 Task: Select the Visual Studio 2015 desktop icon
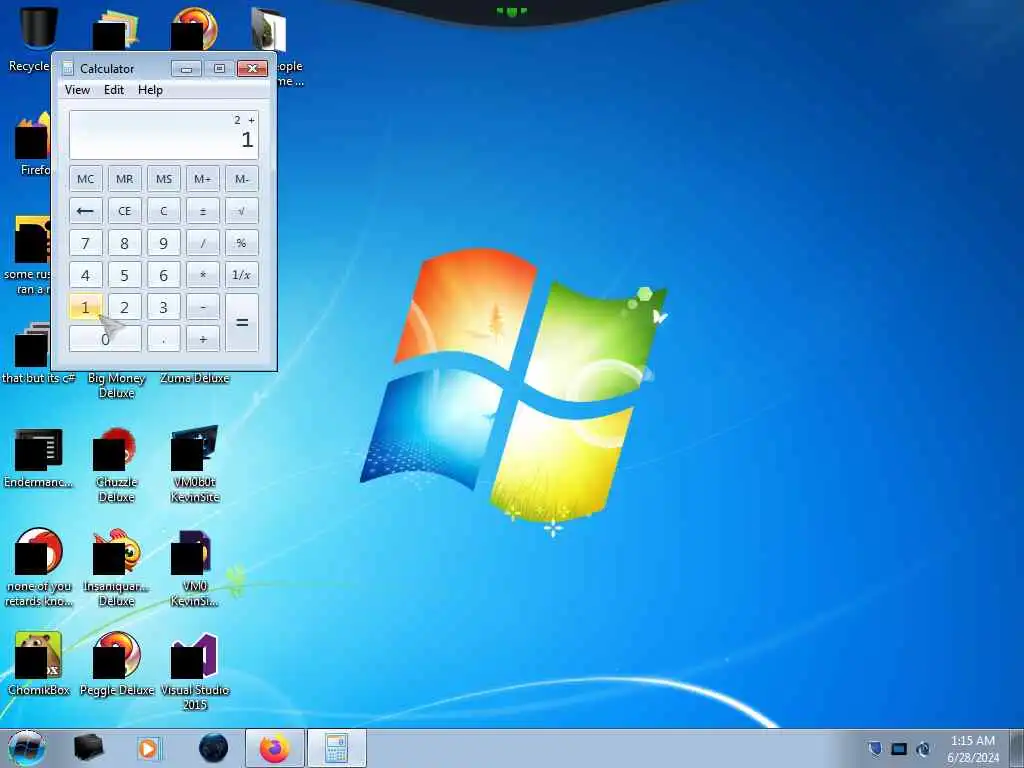[195, 671]
